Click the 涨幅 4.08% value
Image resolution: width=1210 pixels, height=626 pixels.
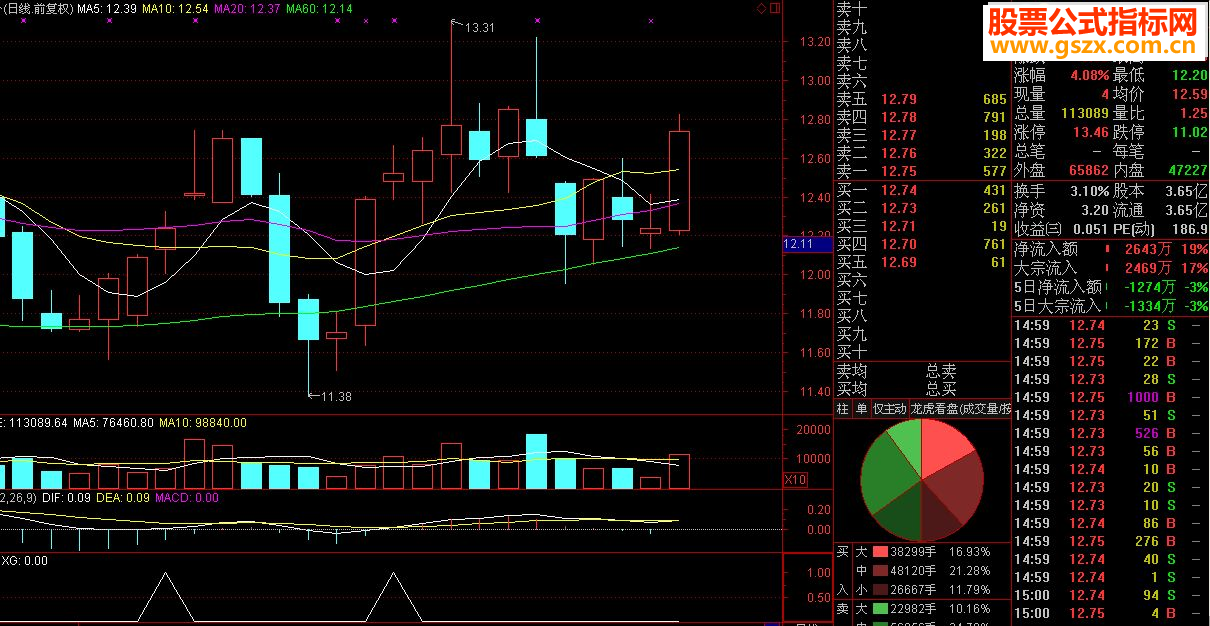pyautogui.click(x=1089, y=74)
